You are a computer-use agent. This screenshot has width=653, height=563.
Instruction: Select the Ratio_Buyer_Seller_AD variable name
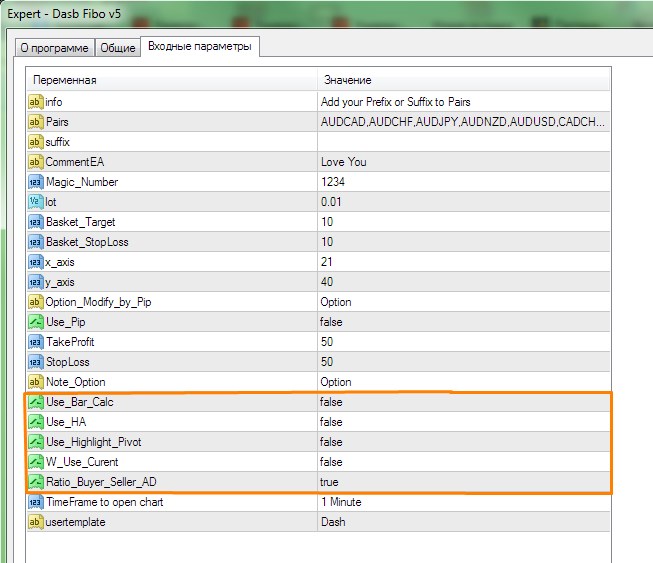pyautogui.click(x=101, y=482)
